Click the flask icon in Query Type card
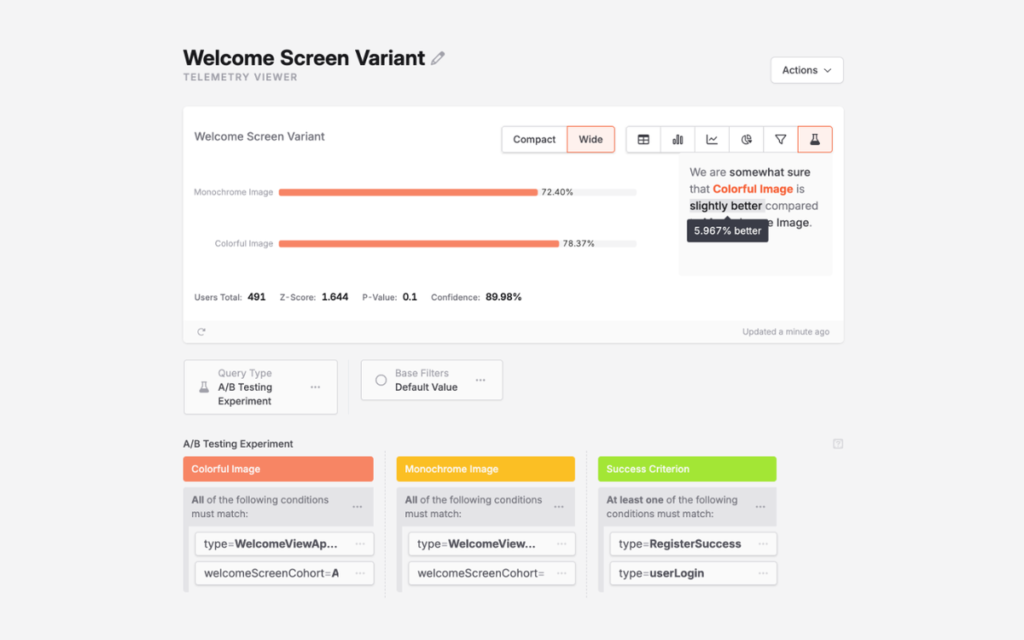The width and height of the screenshot is (1024, 640). tap(204, 387)
